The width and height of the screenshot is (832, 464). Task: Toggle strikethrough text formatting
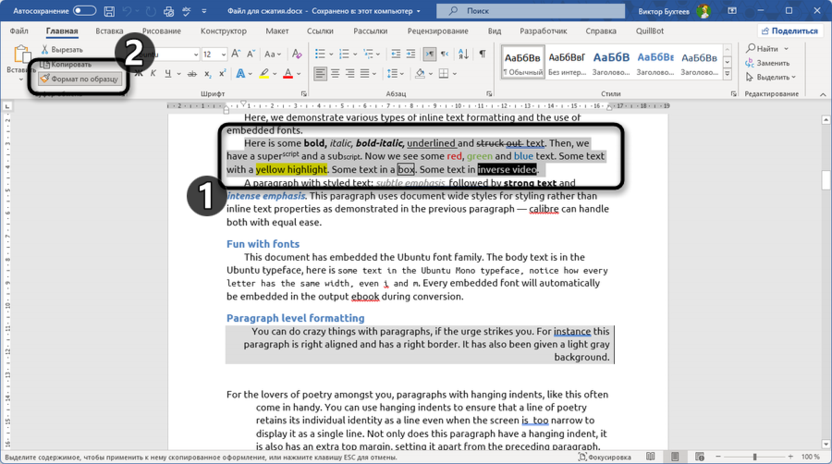pos(193,74)
